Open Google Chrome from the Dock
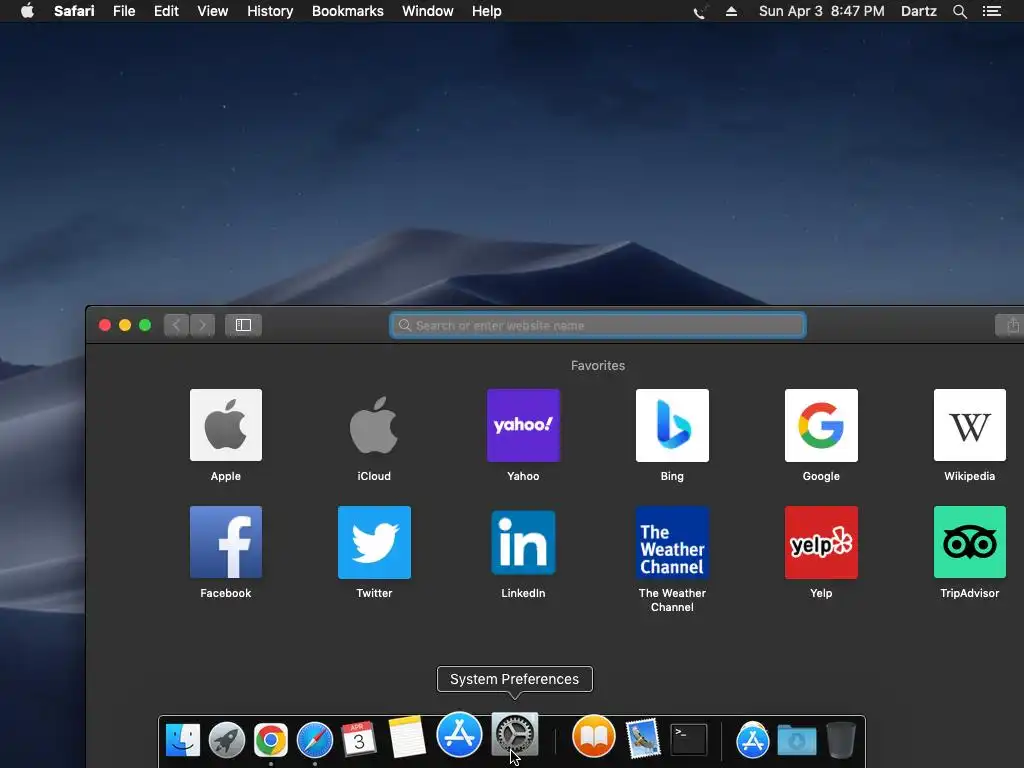1024x768 pixels. click(270, 740)
